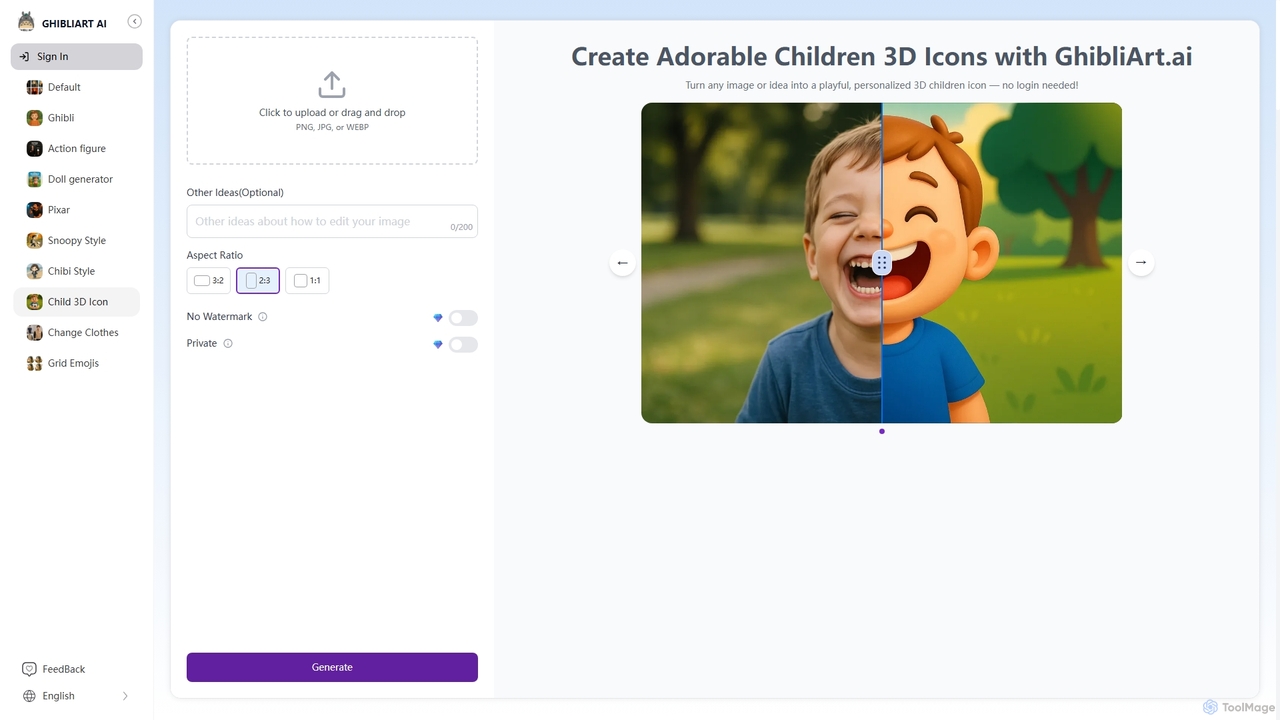Image resolution: width=1280 pixels, height=720 pixels.
Task: Open the FeedBack link
Action: [55, 669]
